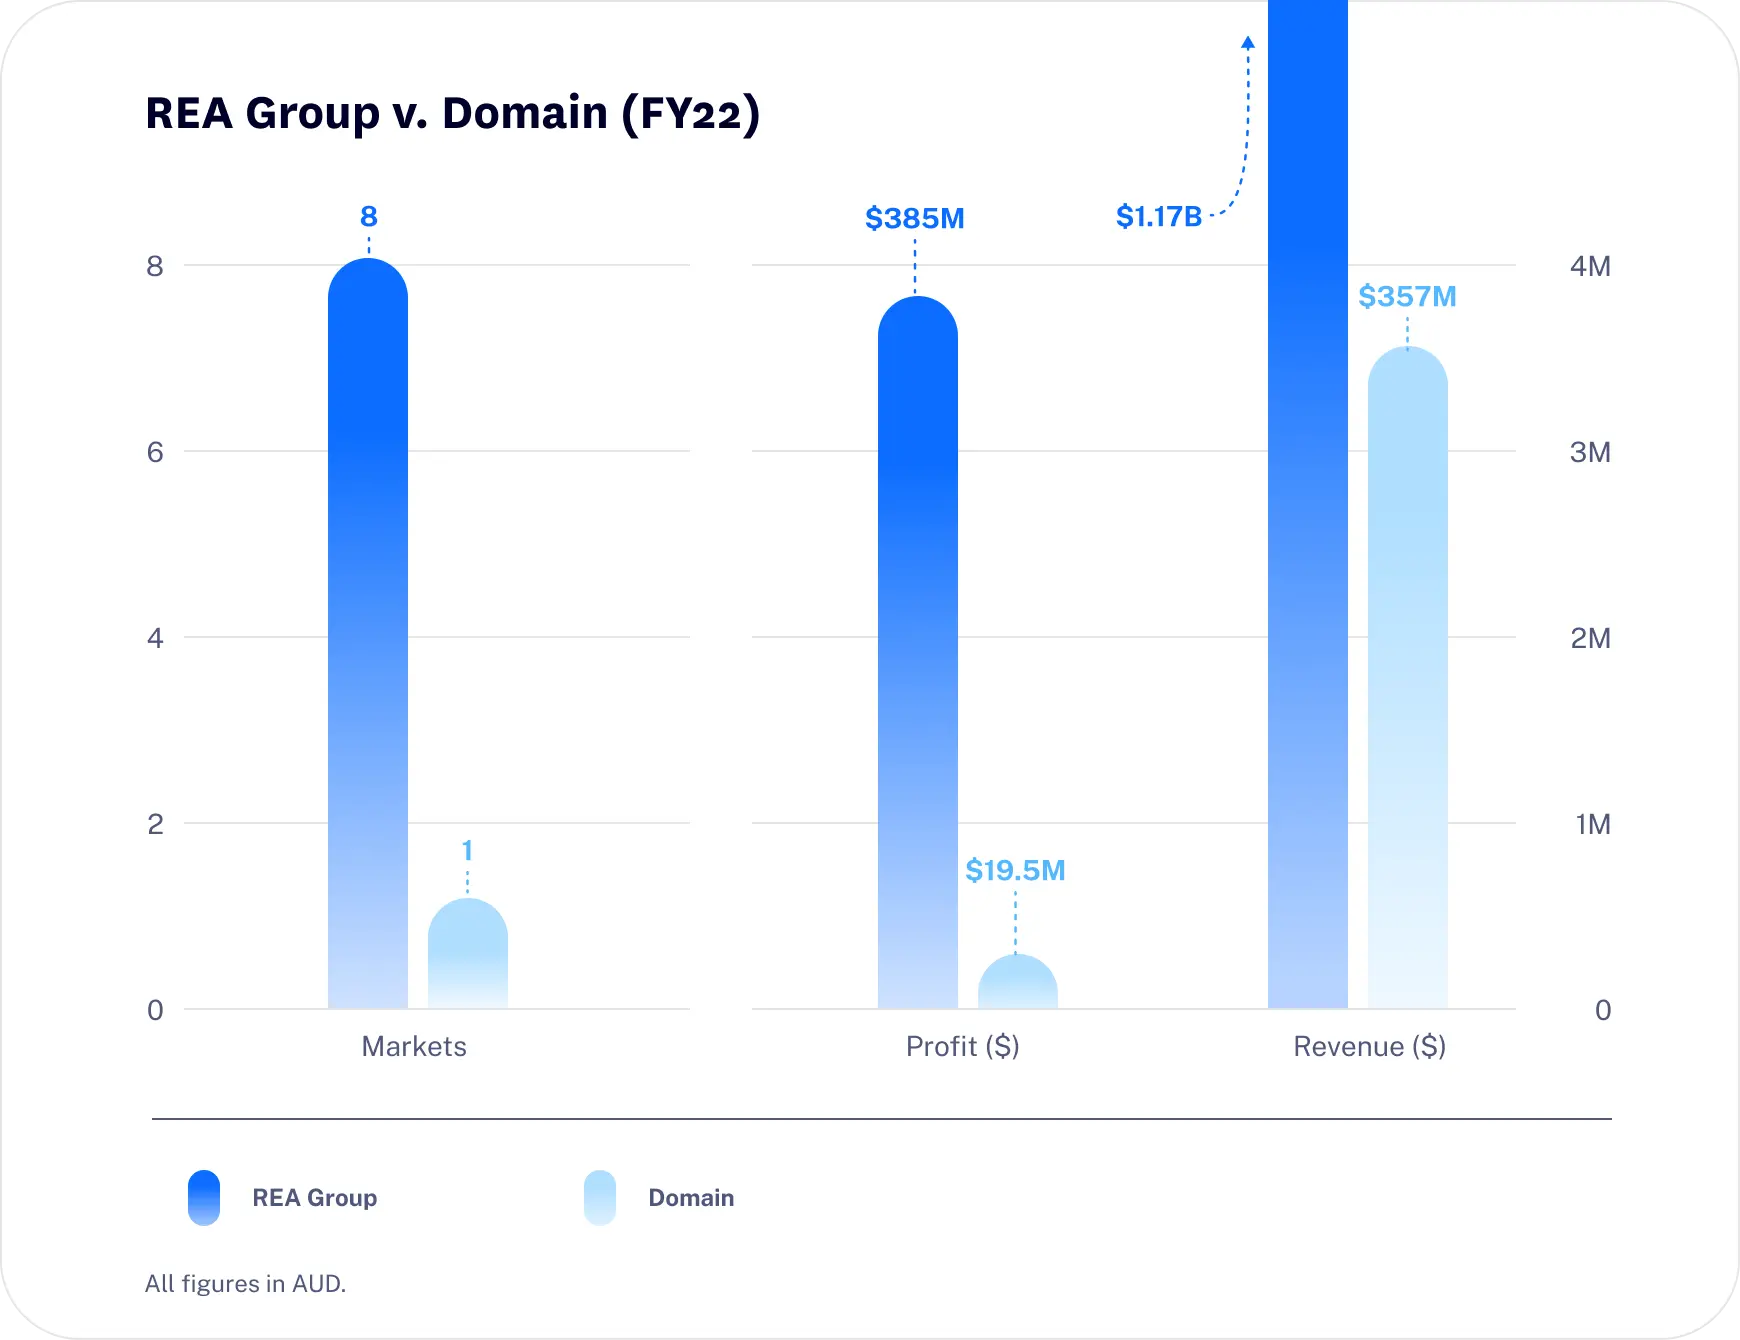Click the Domain legend color swatch
Viewport: 1740px width, 1340px height.
(x=600, y=1198)
